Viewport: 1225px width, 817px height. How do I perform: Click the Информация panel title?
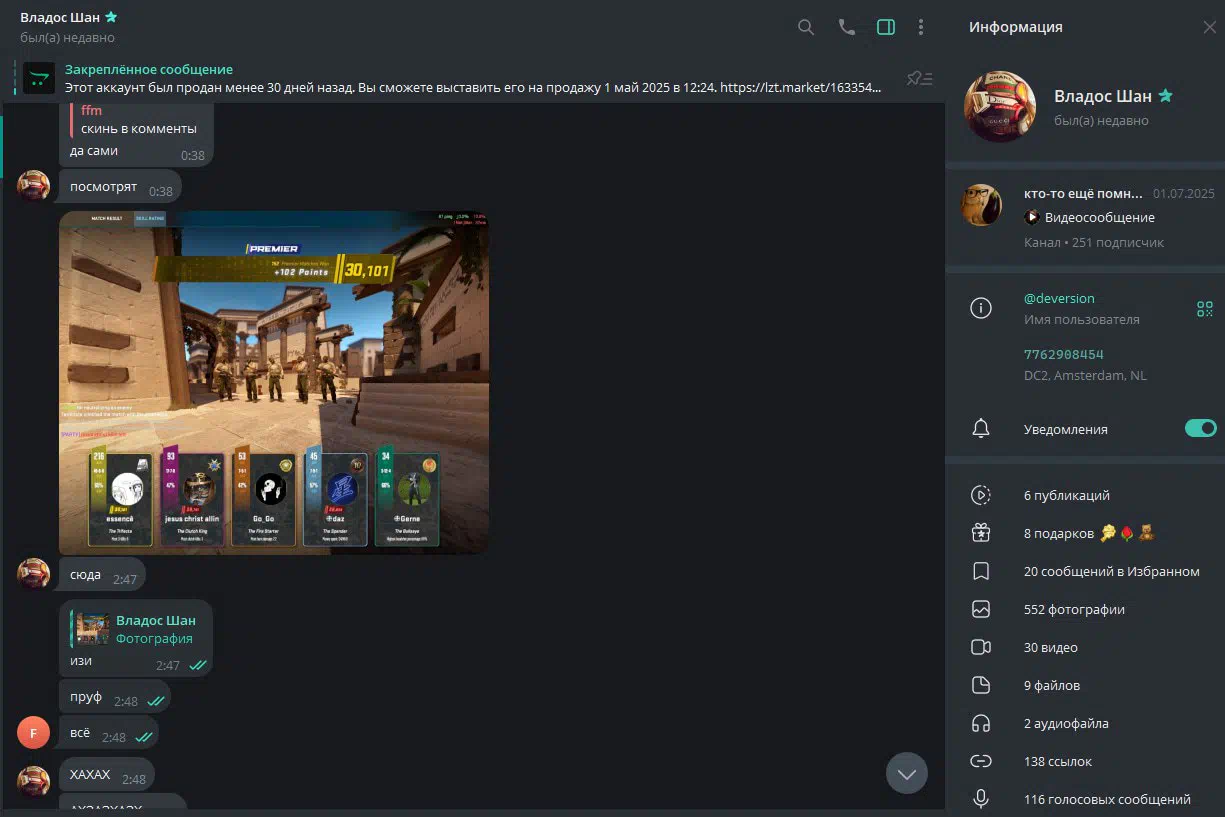click(x=1016, y=27)
